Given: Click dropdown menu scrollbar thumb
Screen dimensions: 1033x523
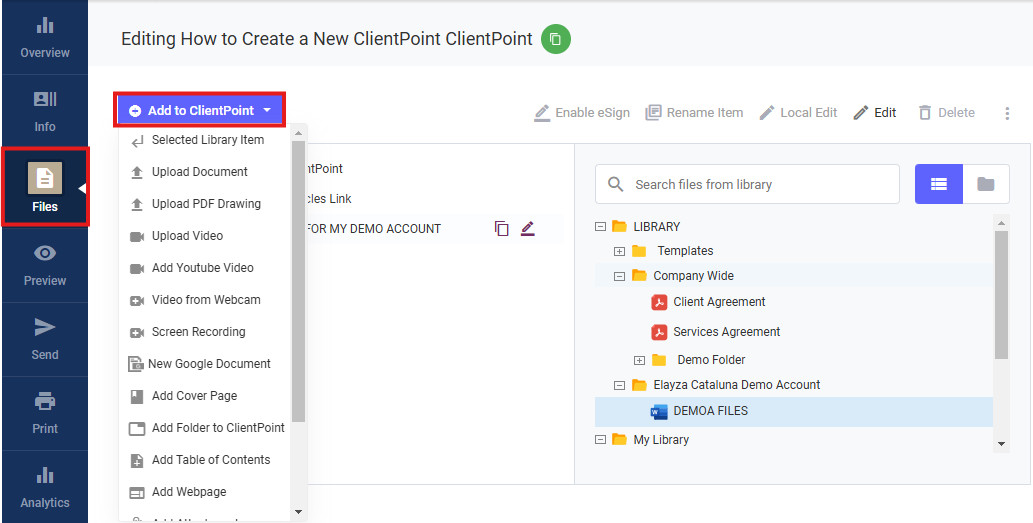Looking at the screenshot, I should [x=298, y=281].
